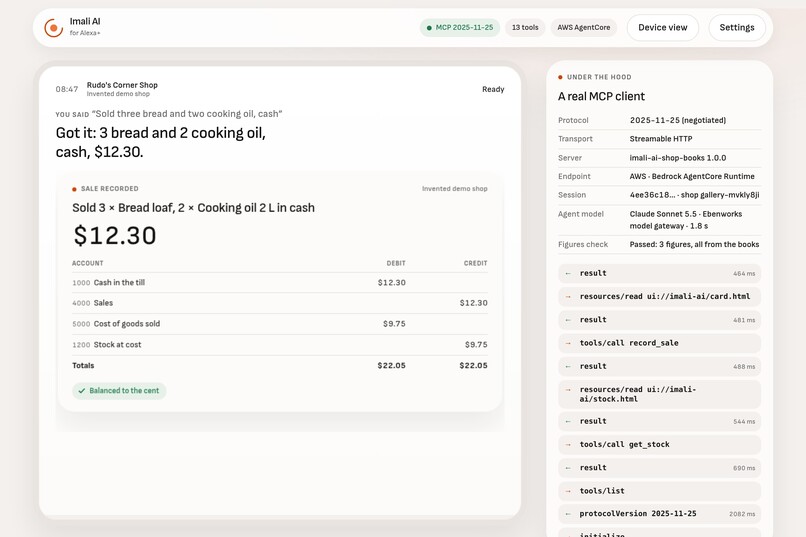806x537 pixels.
Task: Click the Invented demo shop label in sale card
Action: pyautogui.click(x=454, y=189)
